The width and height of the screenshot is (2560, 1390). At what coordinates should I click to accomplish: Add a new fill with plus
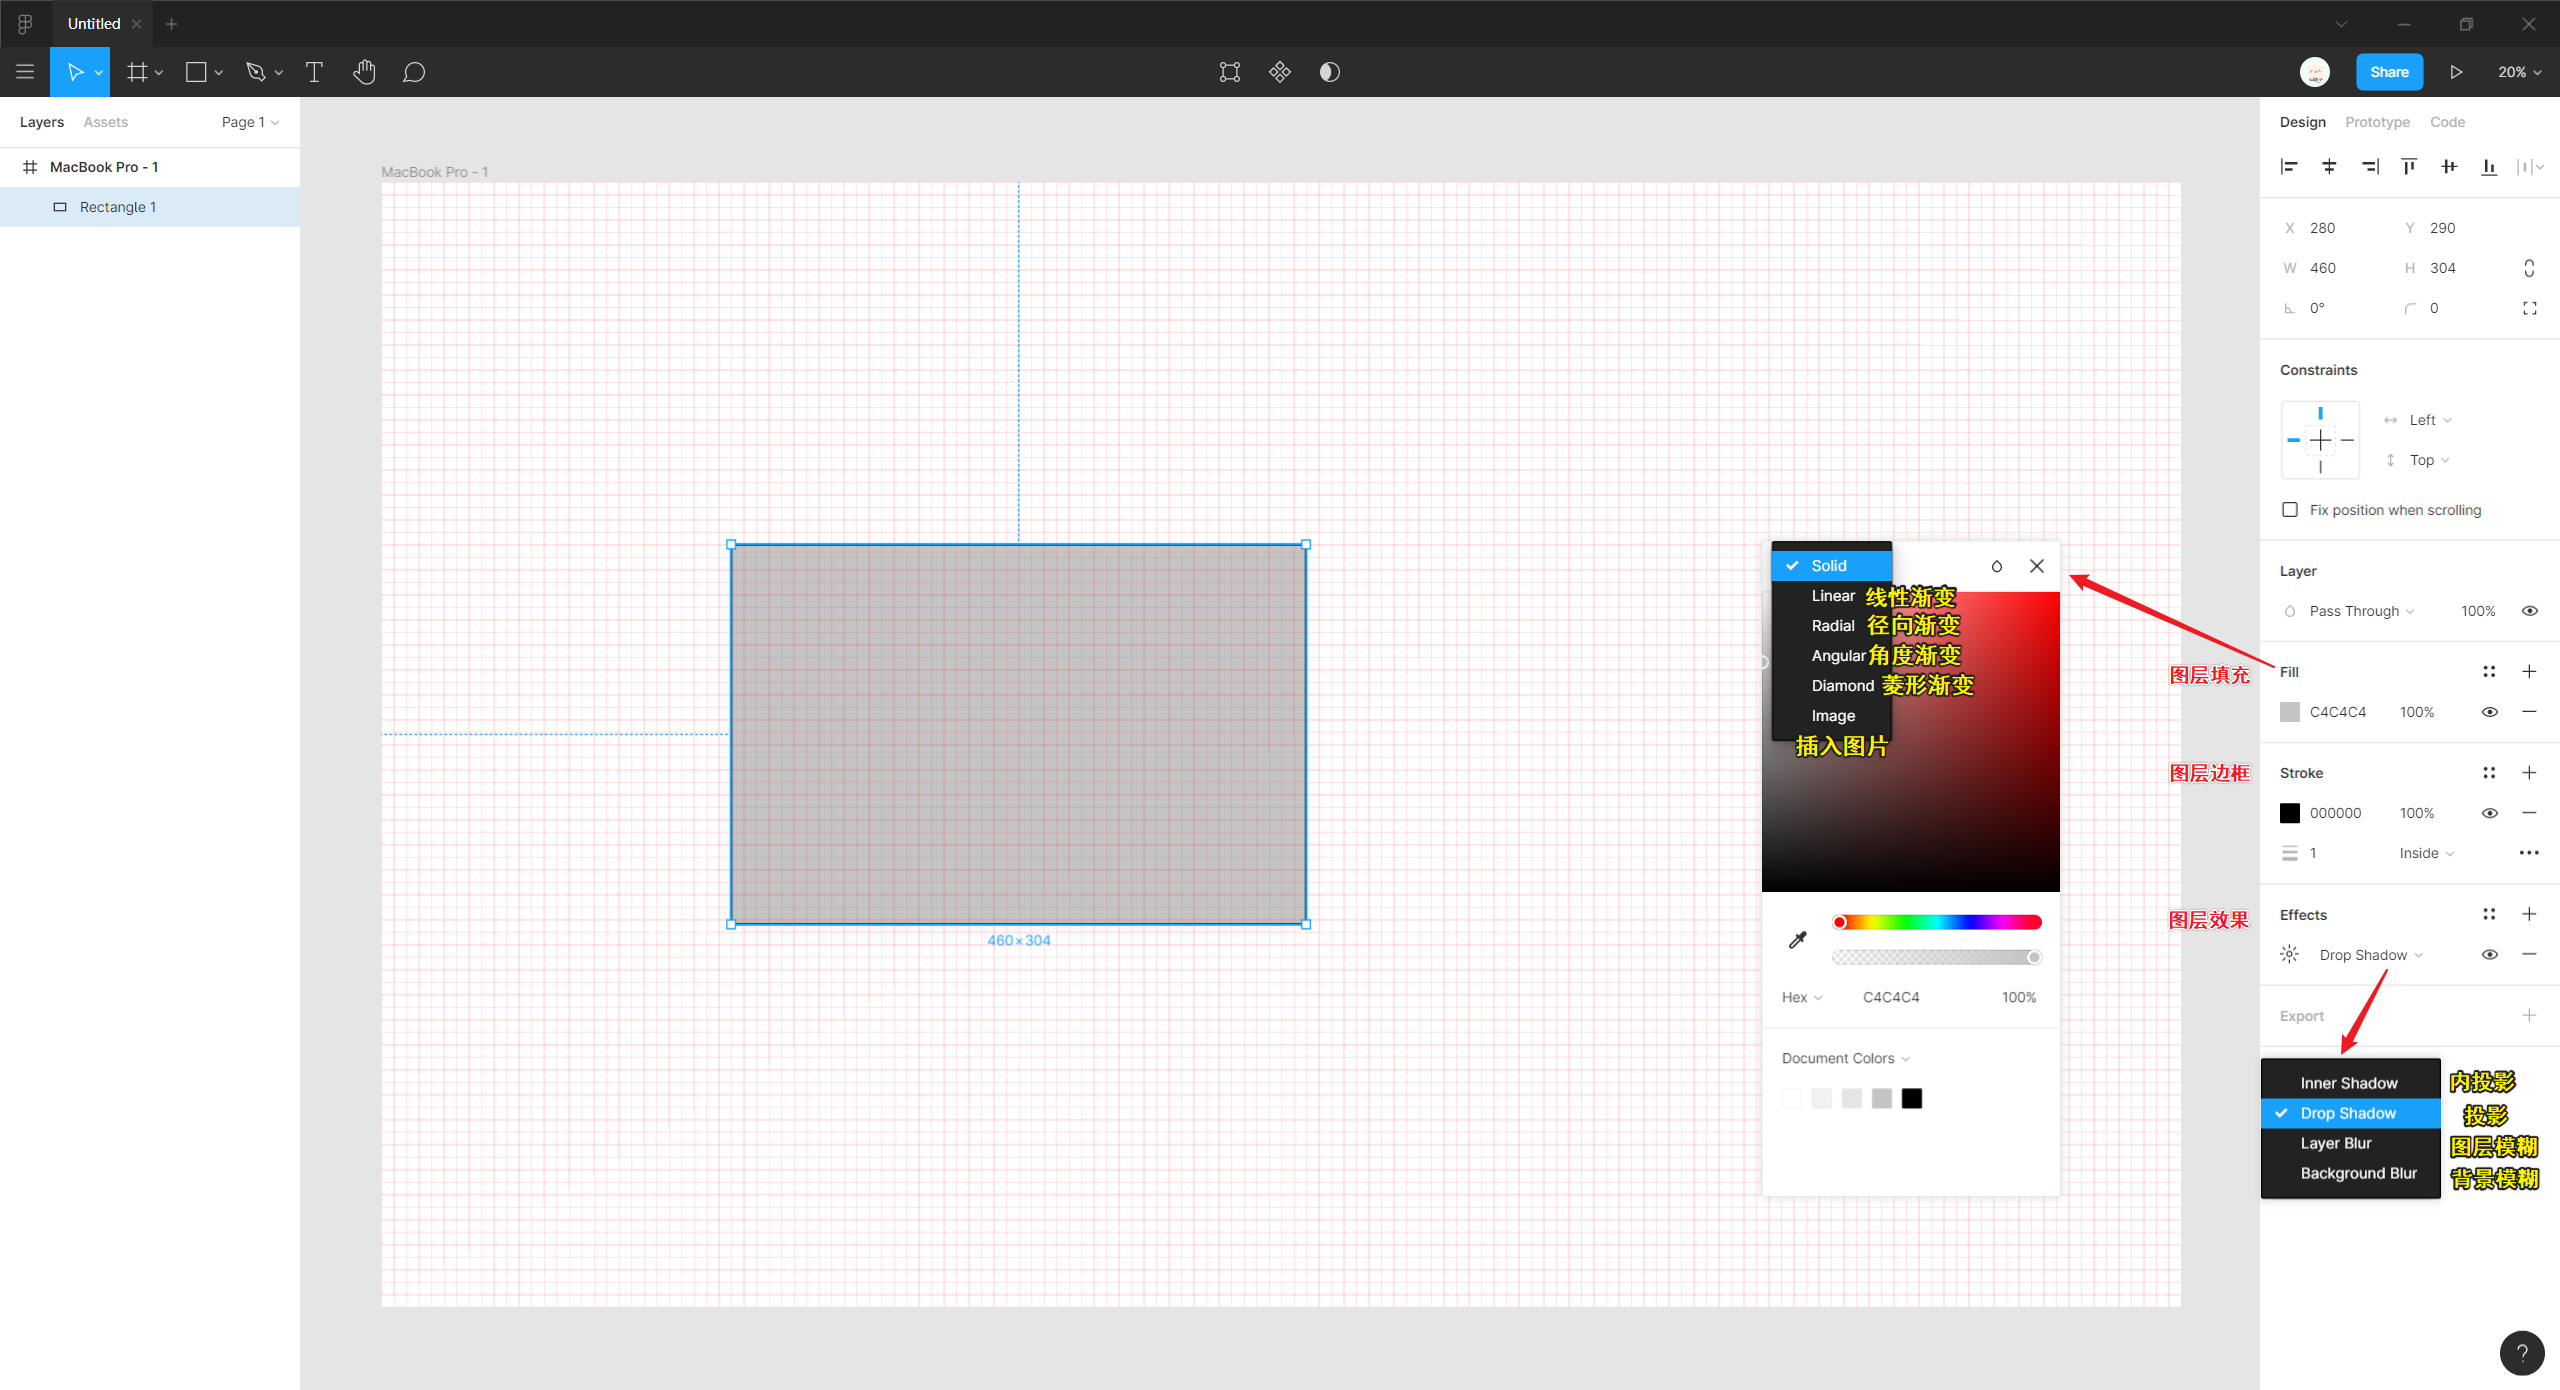click(2529, 672)
